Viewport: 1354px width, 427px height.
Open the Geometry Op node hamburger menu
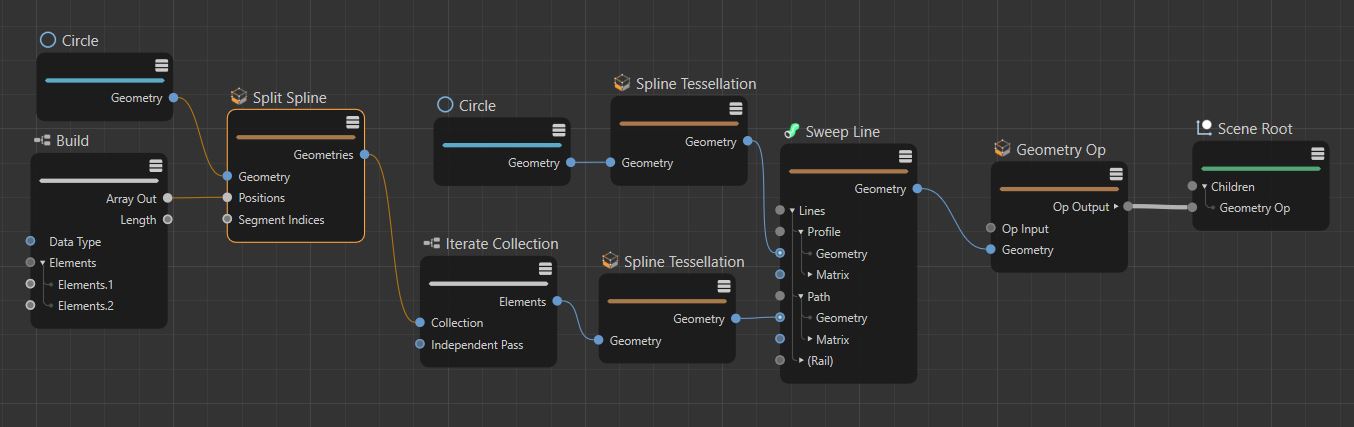point(1116,174)
